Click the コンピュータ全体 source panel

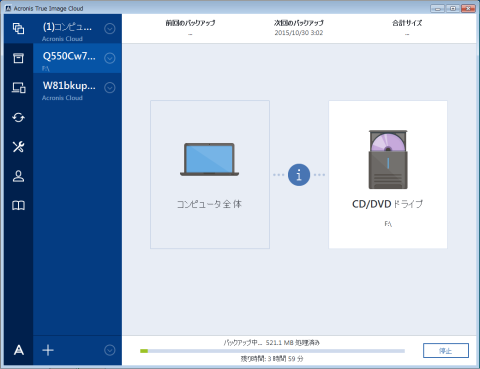[x=210, y=174]
